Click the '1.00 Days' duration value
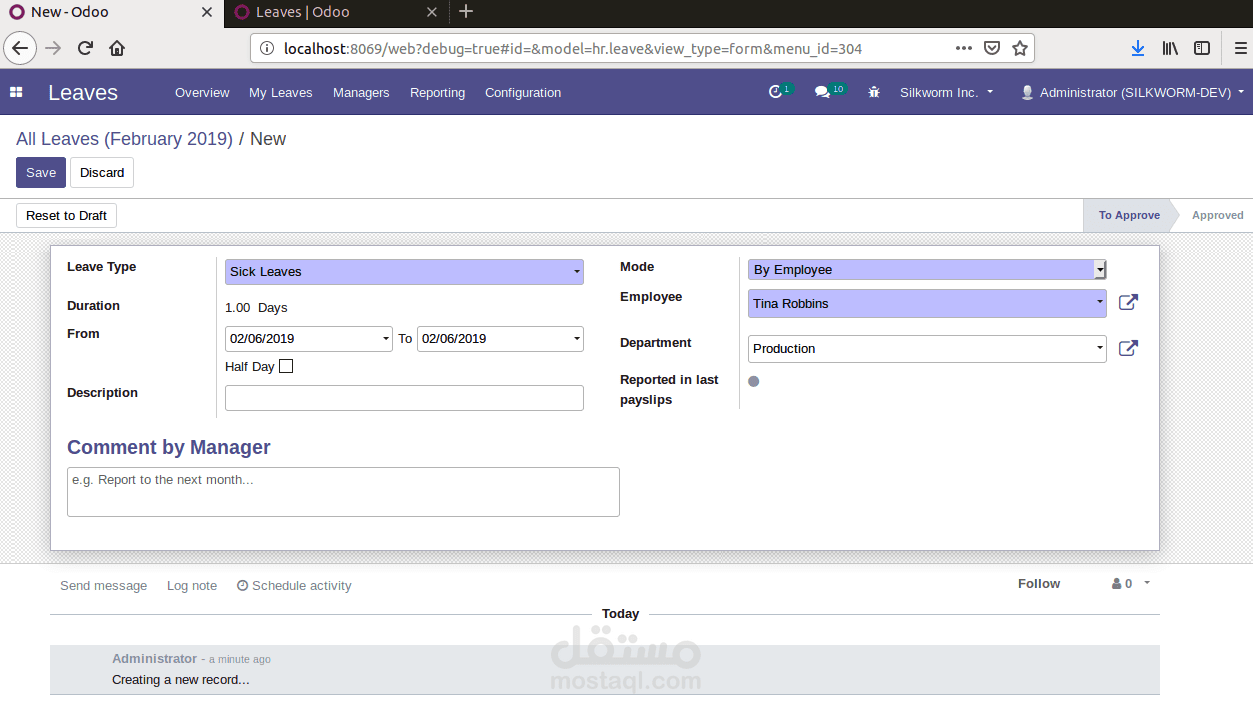Viewport: 1253px width, 708px height. click(x=256, y=308)
